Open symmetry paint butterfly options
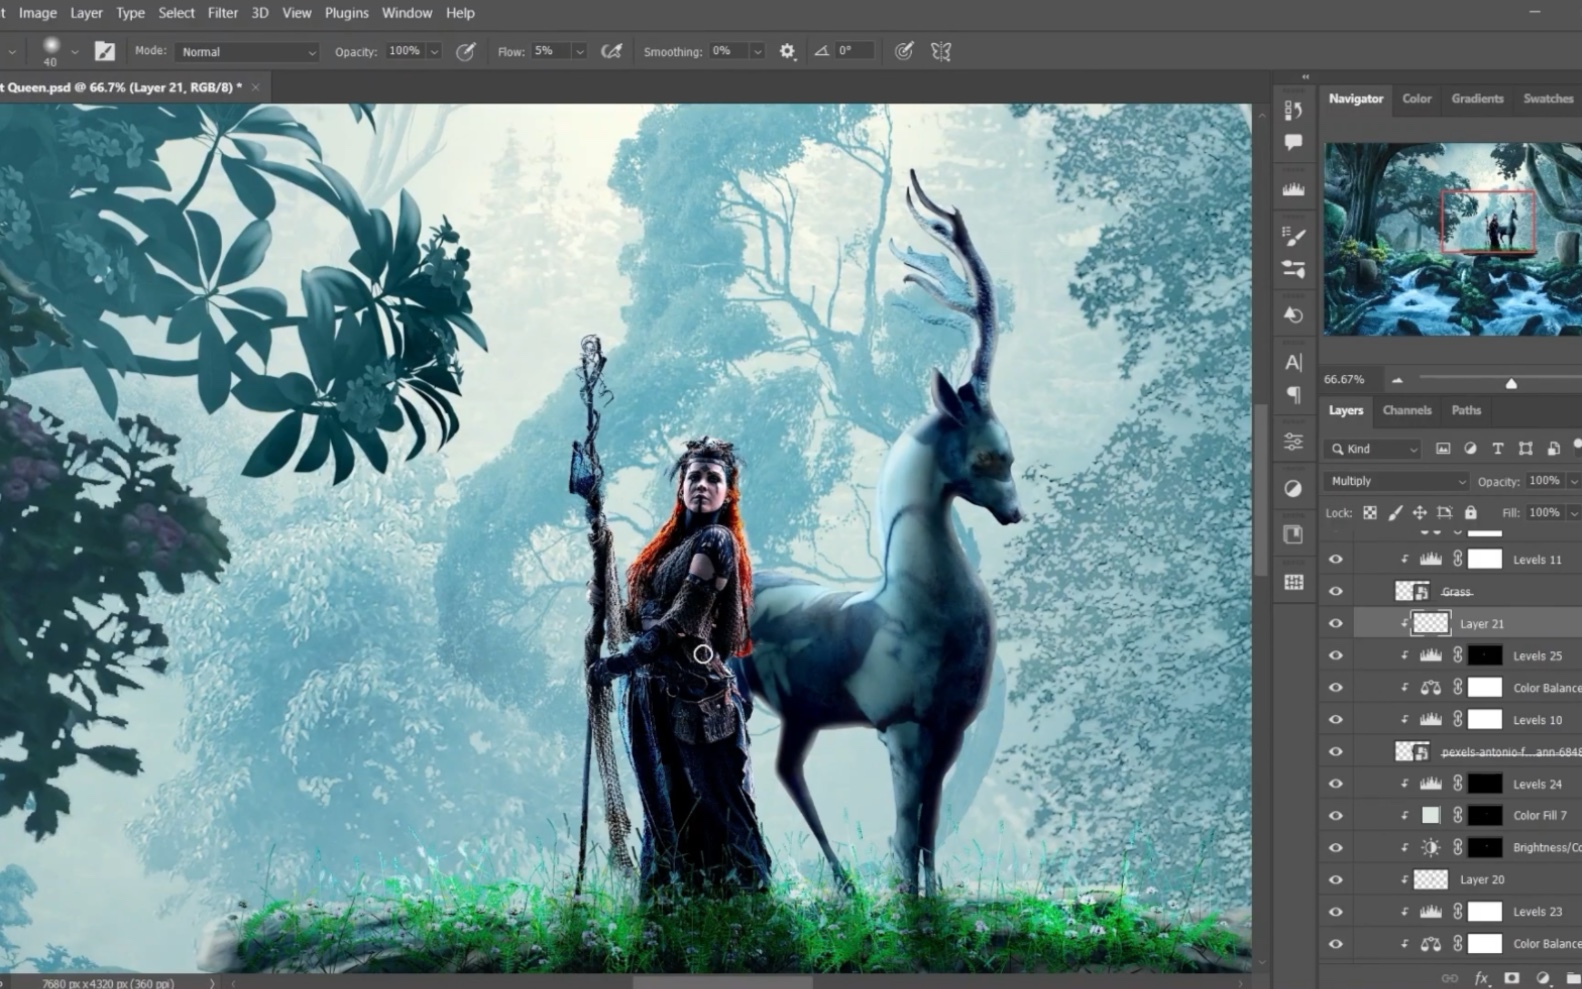This screenshot has height=989, width=1582. point(941,51)
